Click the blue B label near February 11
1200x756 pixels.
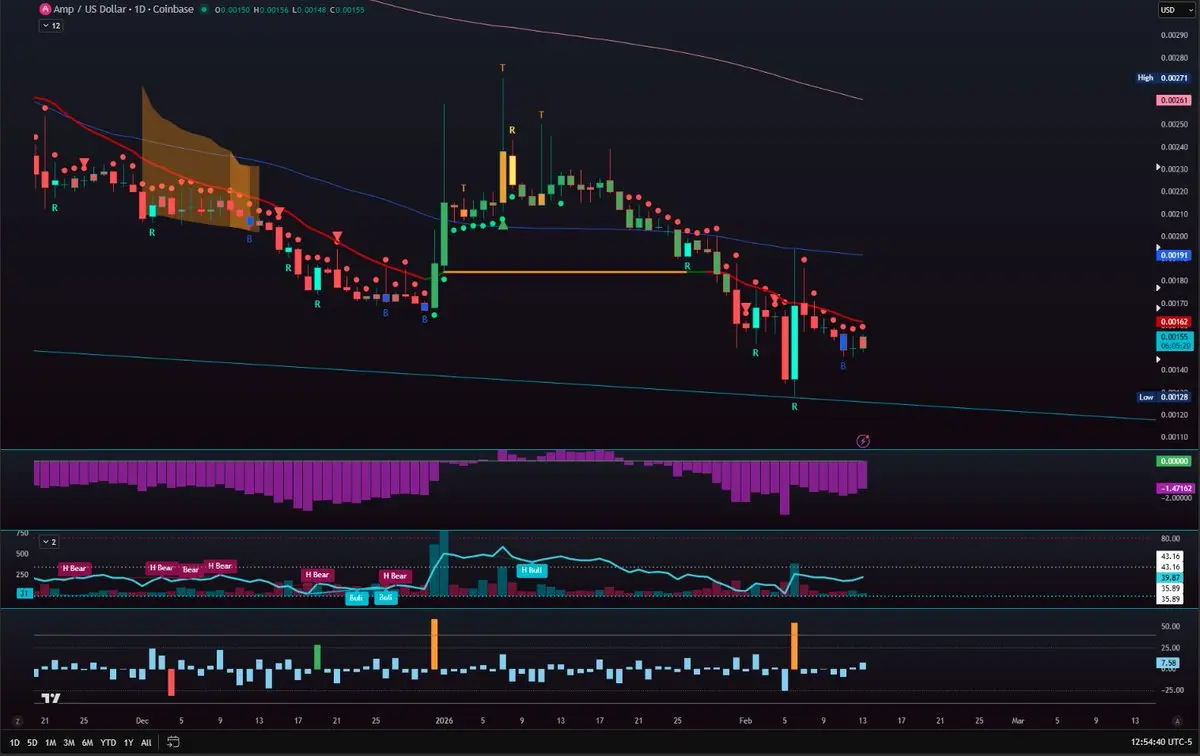(843, 366)
